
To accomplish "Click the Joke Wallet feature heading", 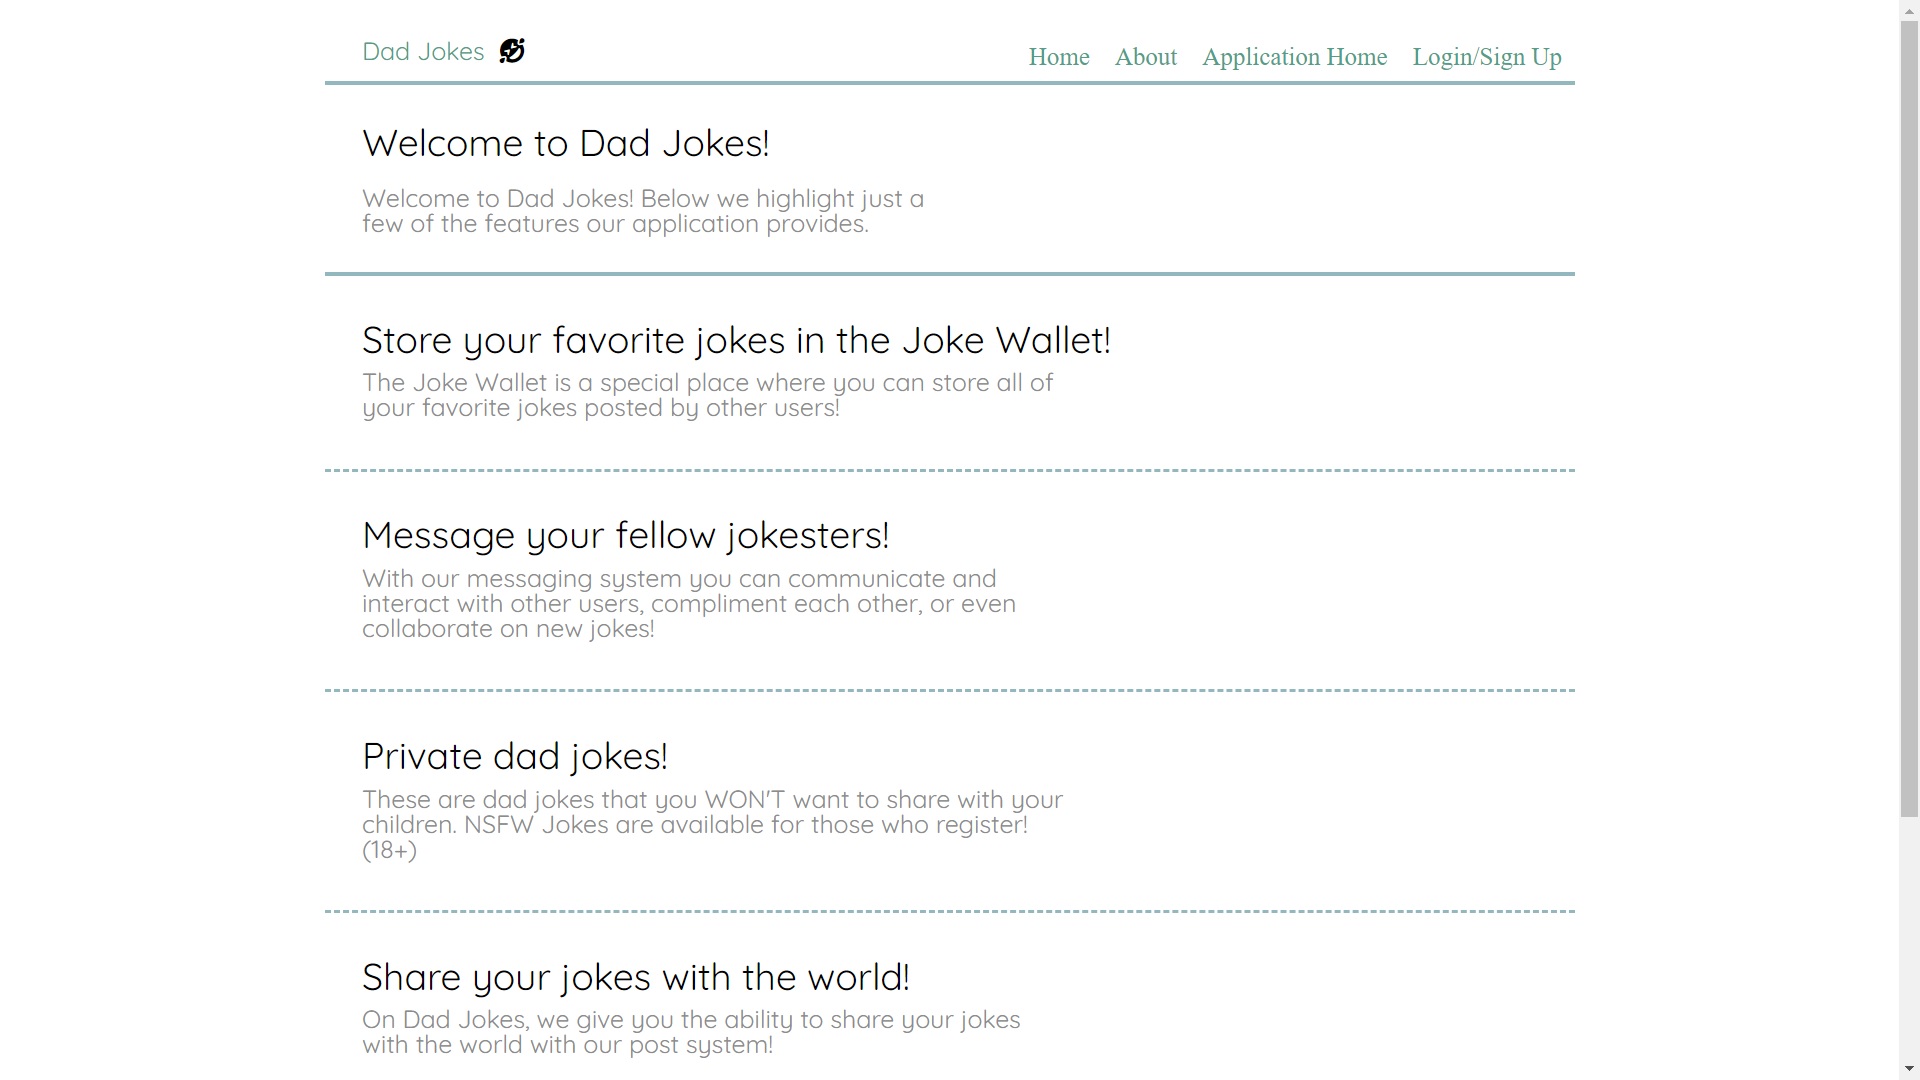I will click(736, 341).
